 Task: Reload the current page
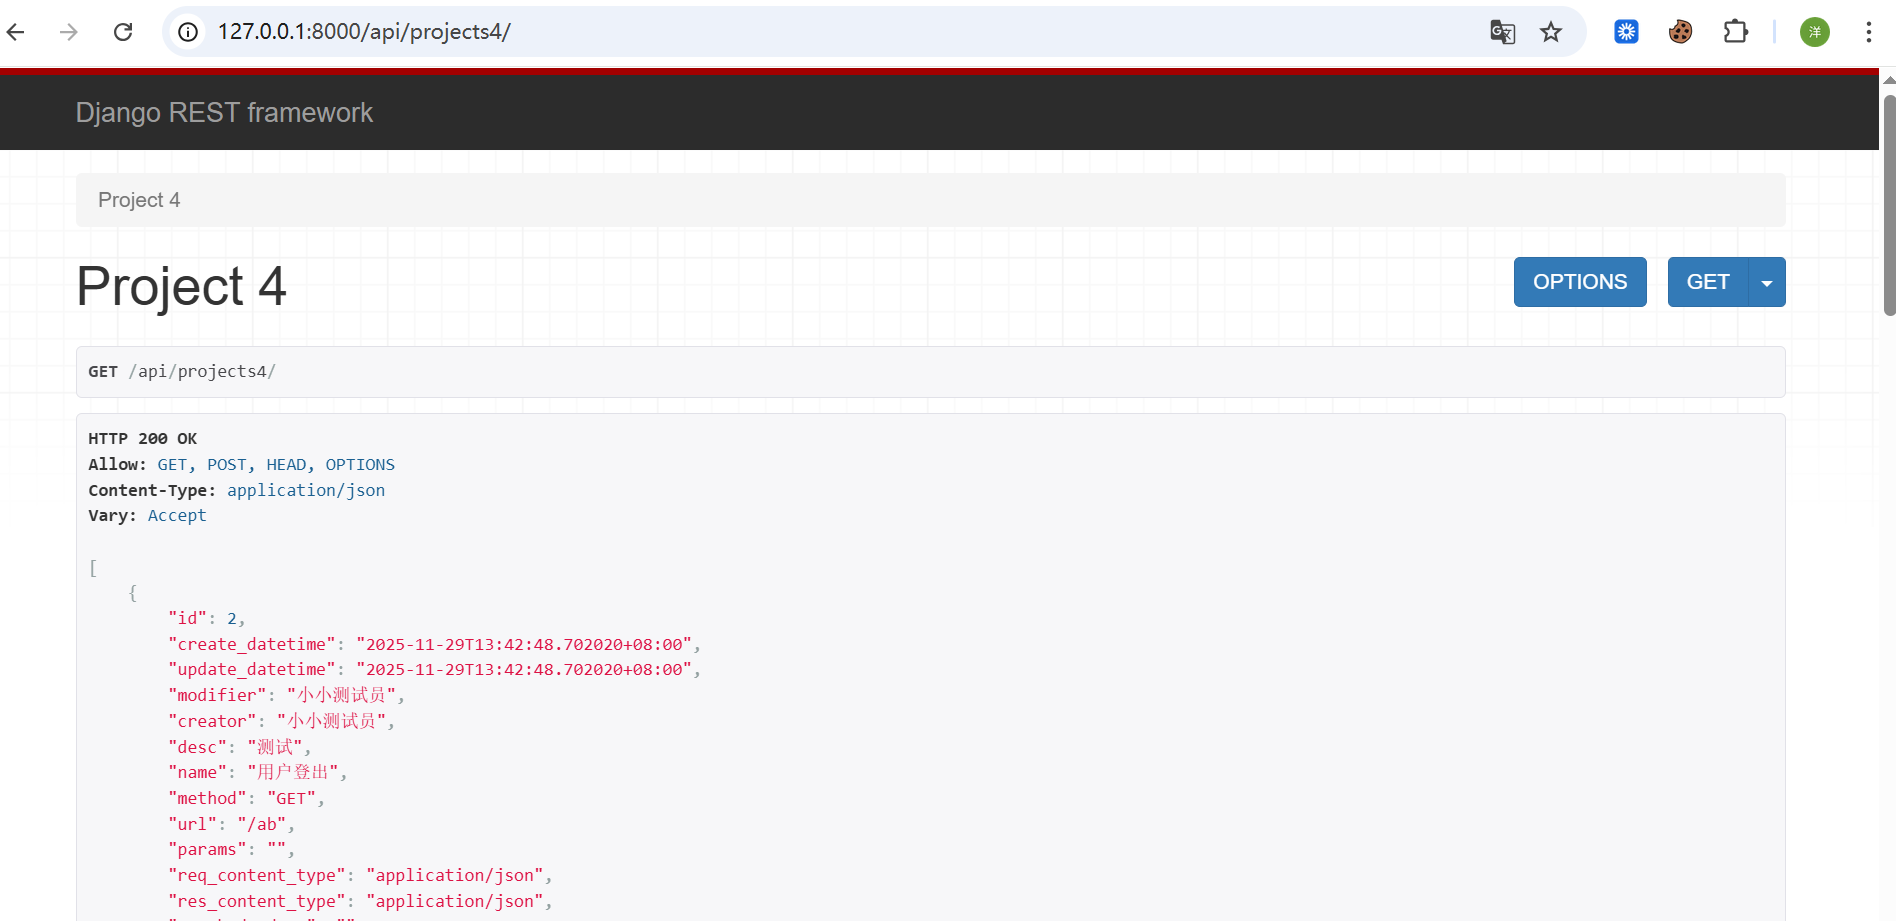pyautogui.click(x=123, y=32)
